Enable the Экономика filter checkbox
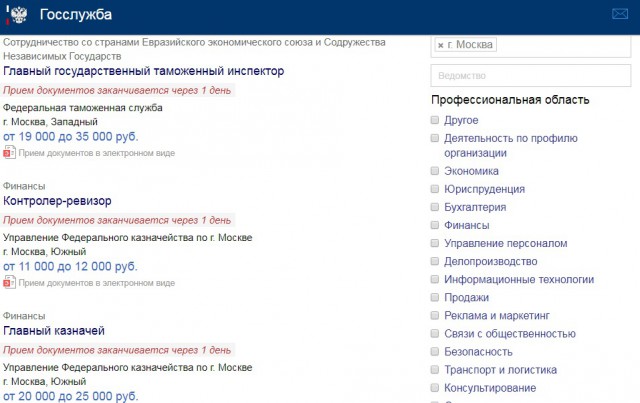The image size is (640, 403). coord(435,171)
